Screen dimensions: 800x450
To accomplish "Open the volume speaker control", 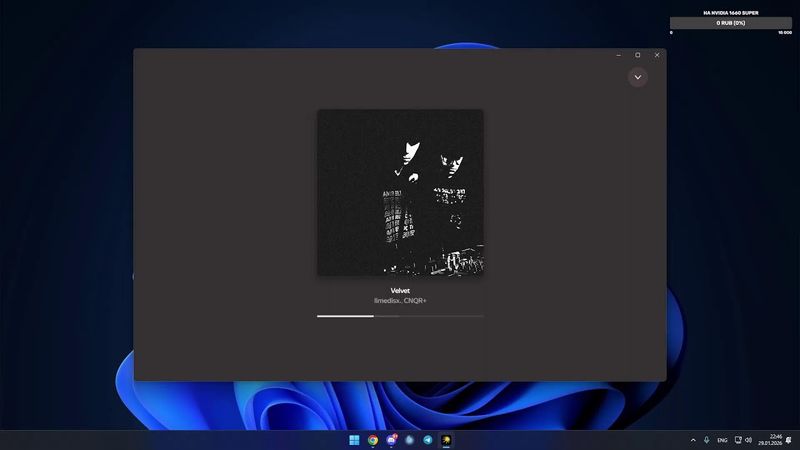I will point(749,440).
